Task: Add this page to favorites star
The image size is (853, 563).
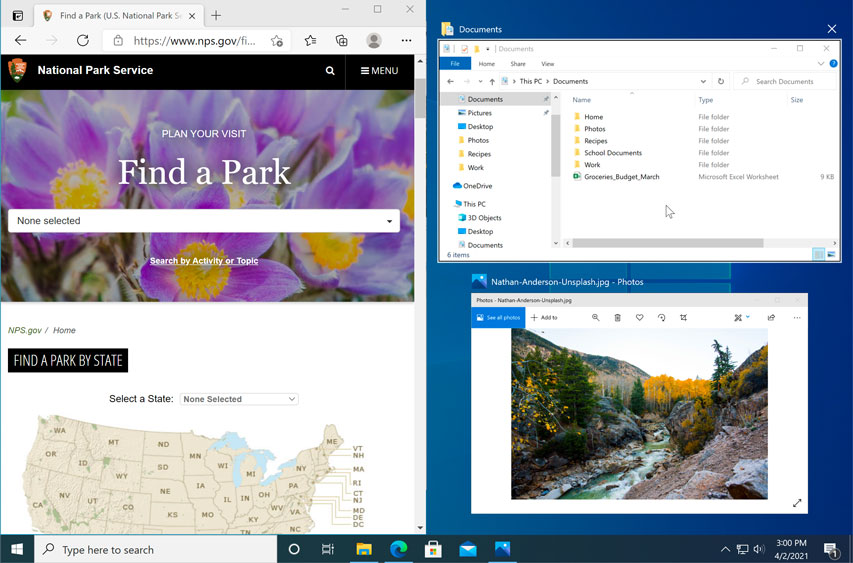Action: coord(277,41)
